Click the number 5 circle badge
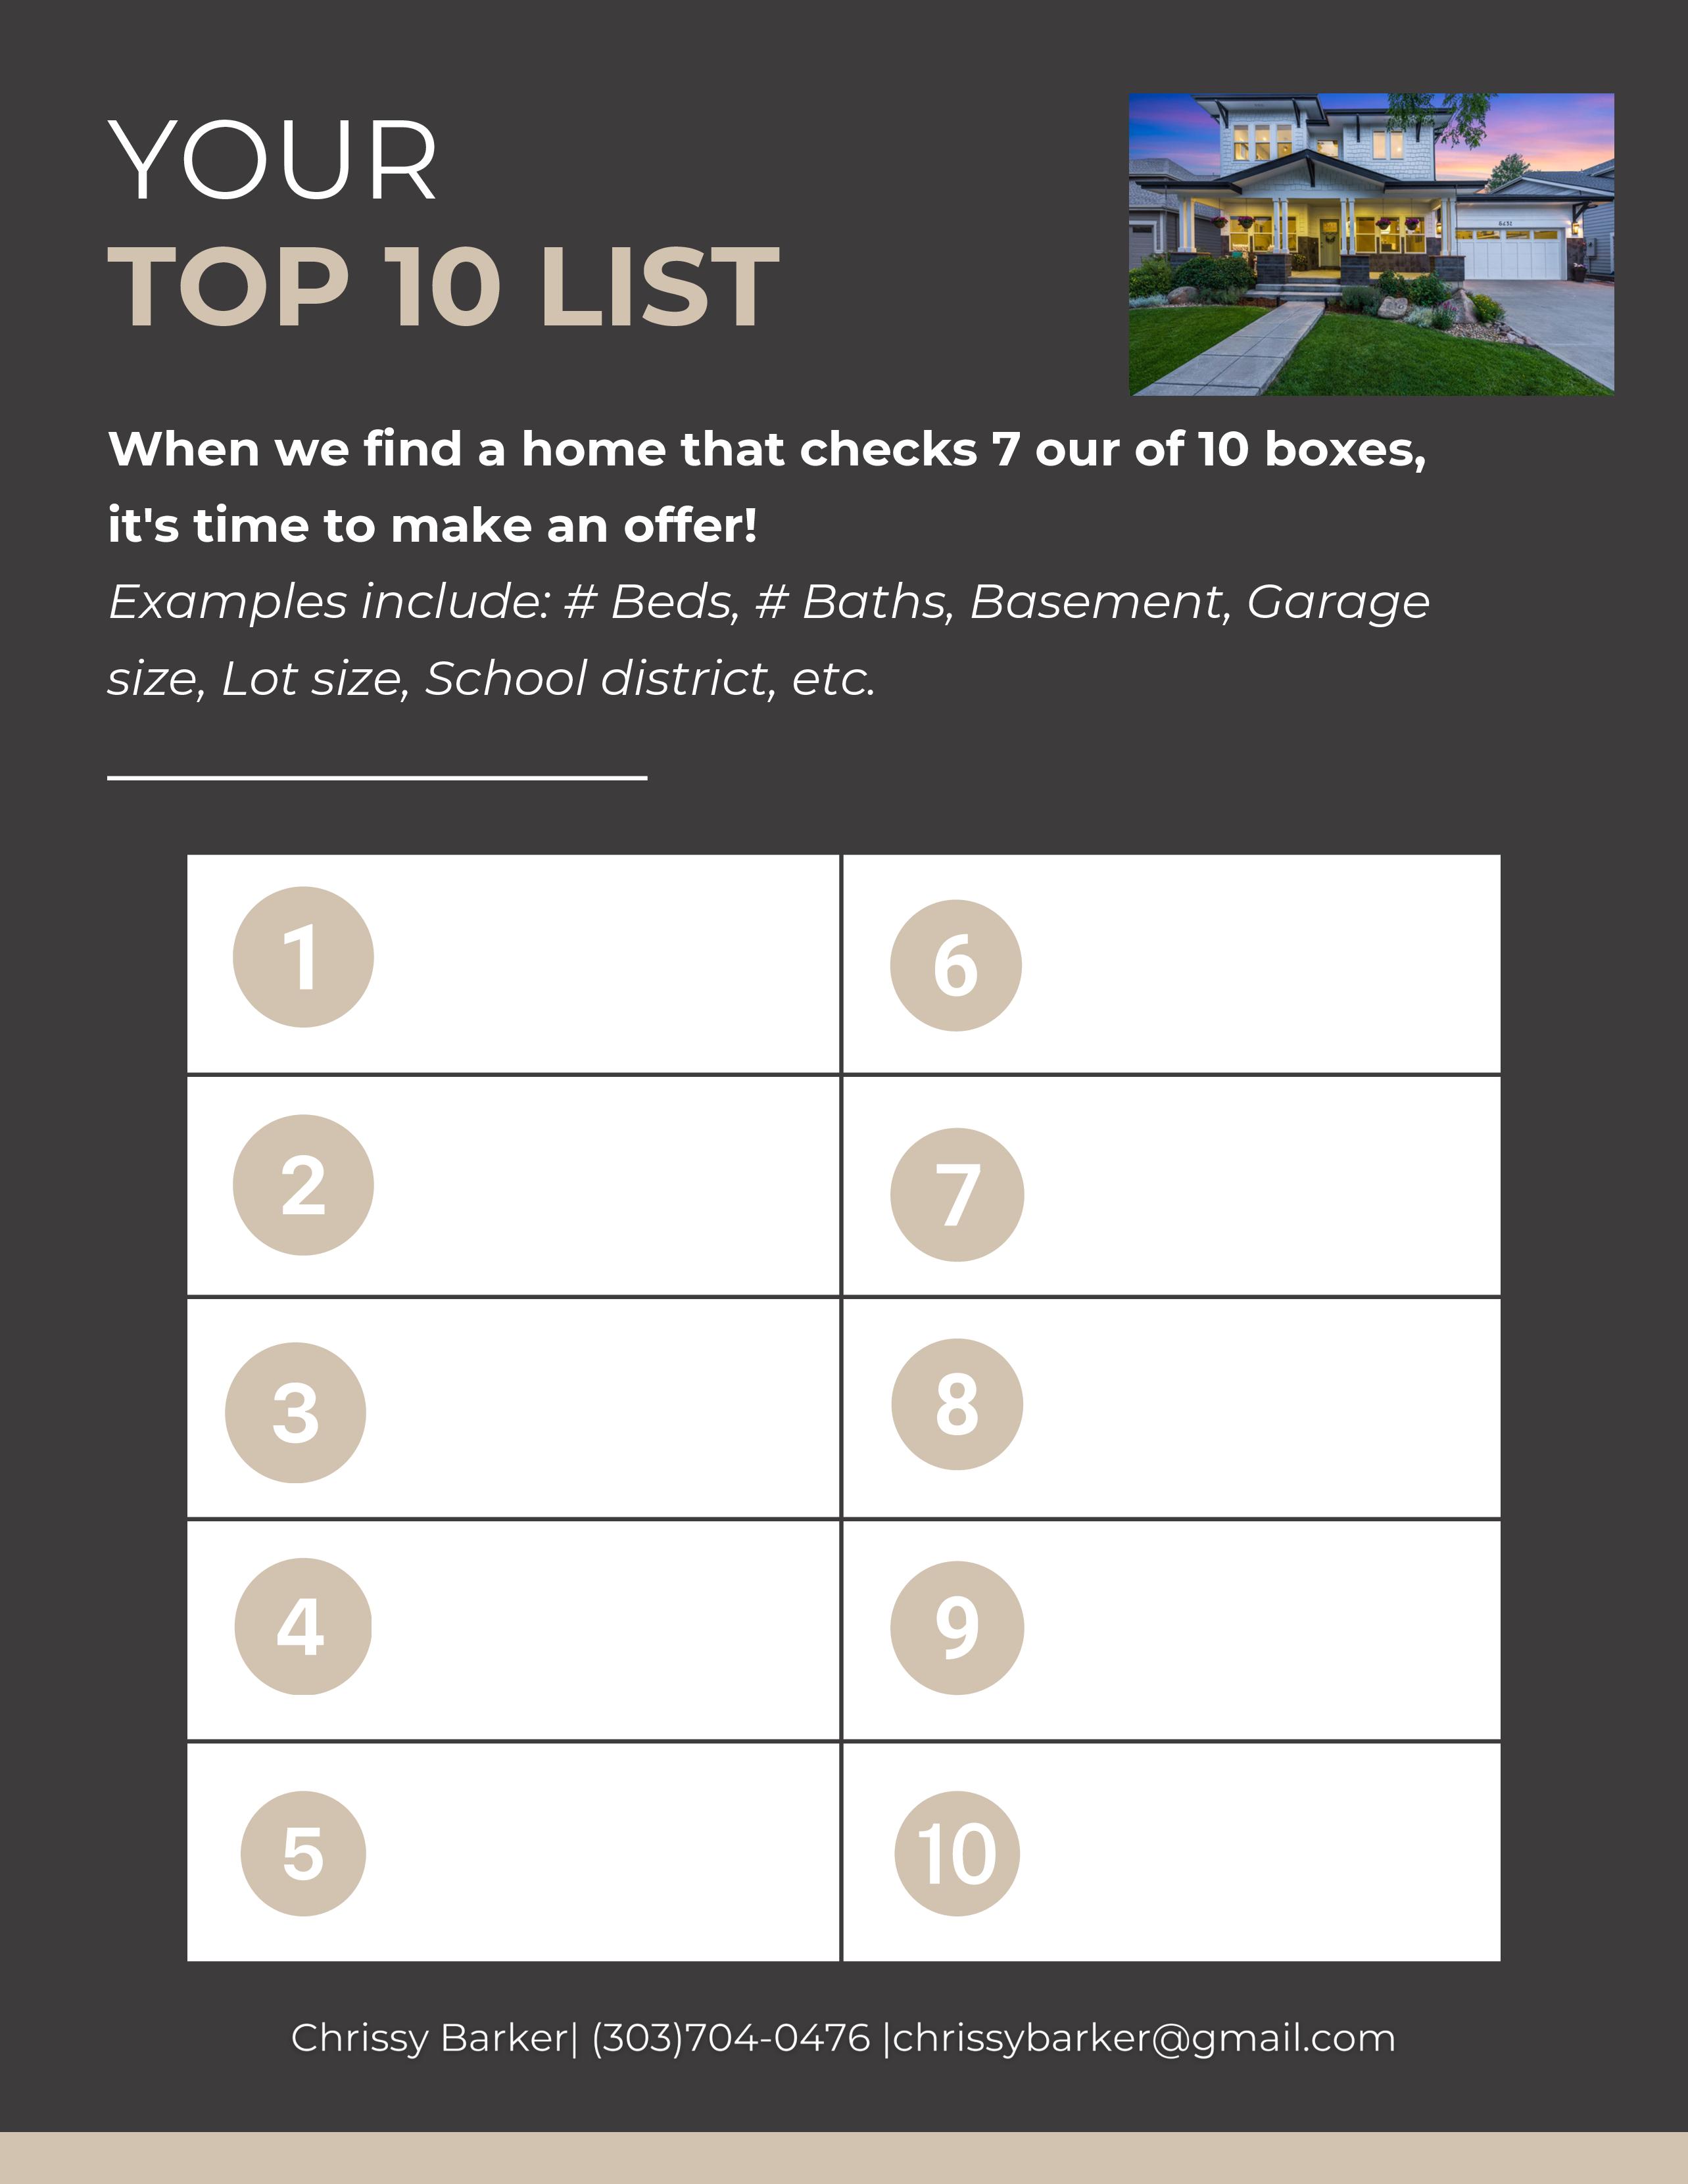The height and width of the screenshot is (2184, 1688). (x=303, y=1853)
